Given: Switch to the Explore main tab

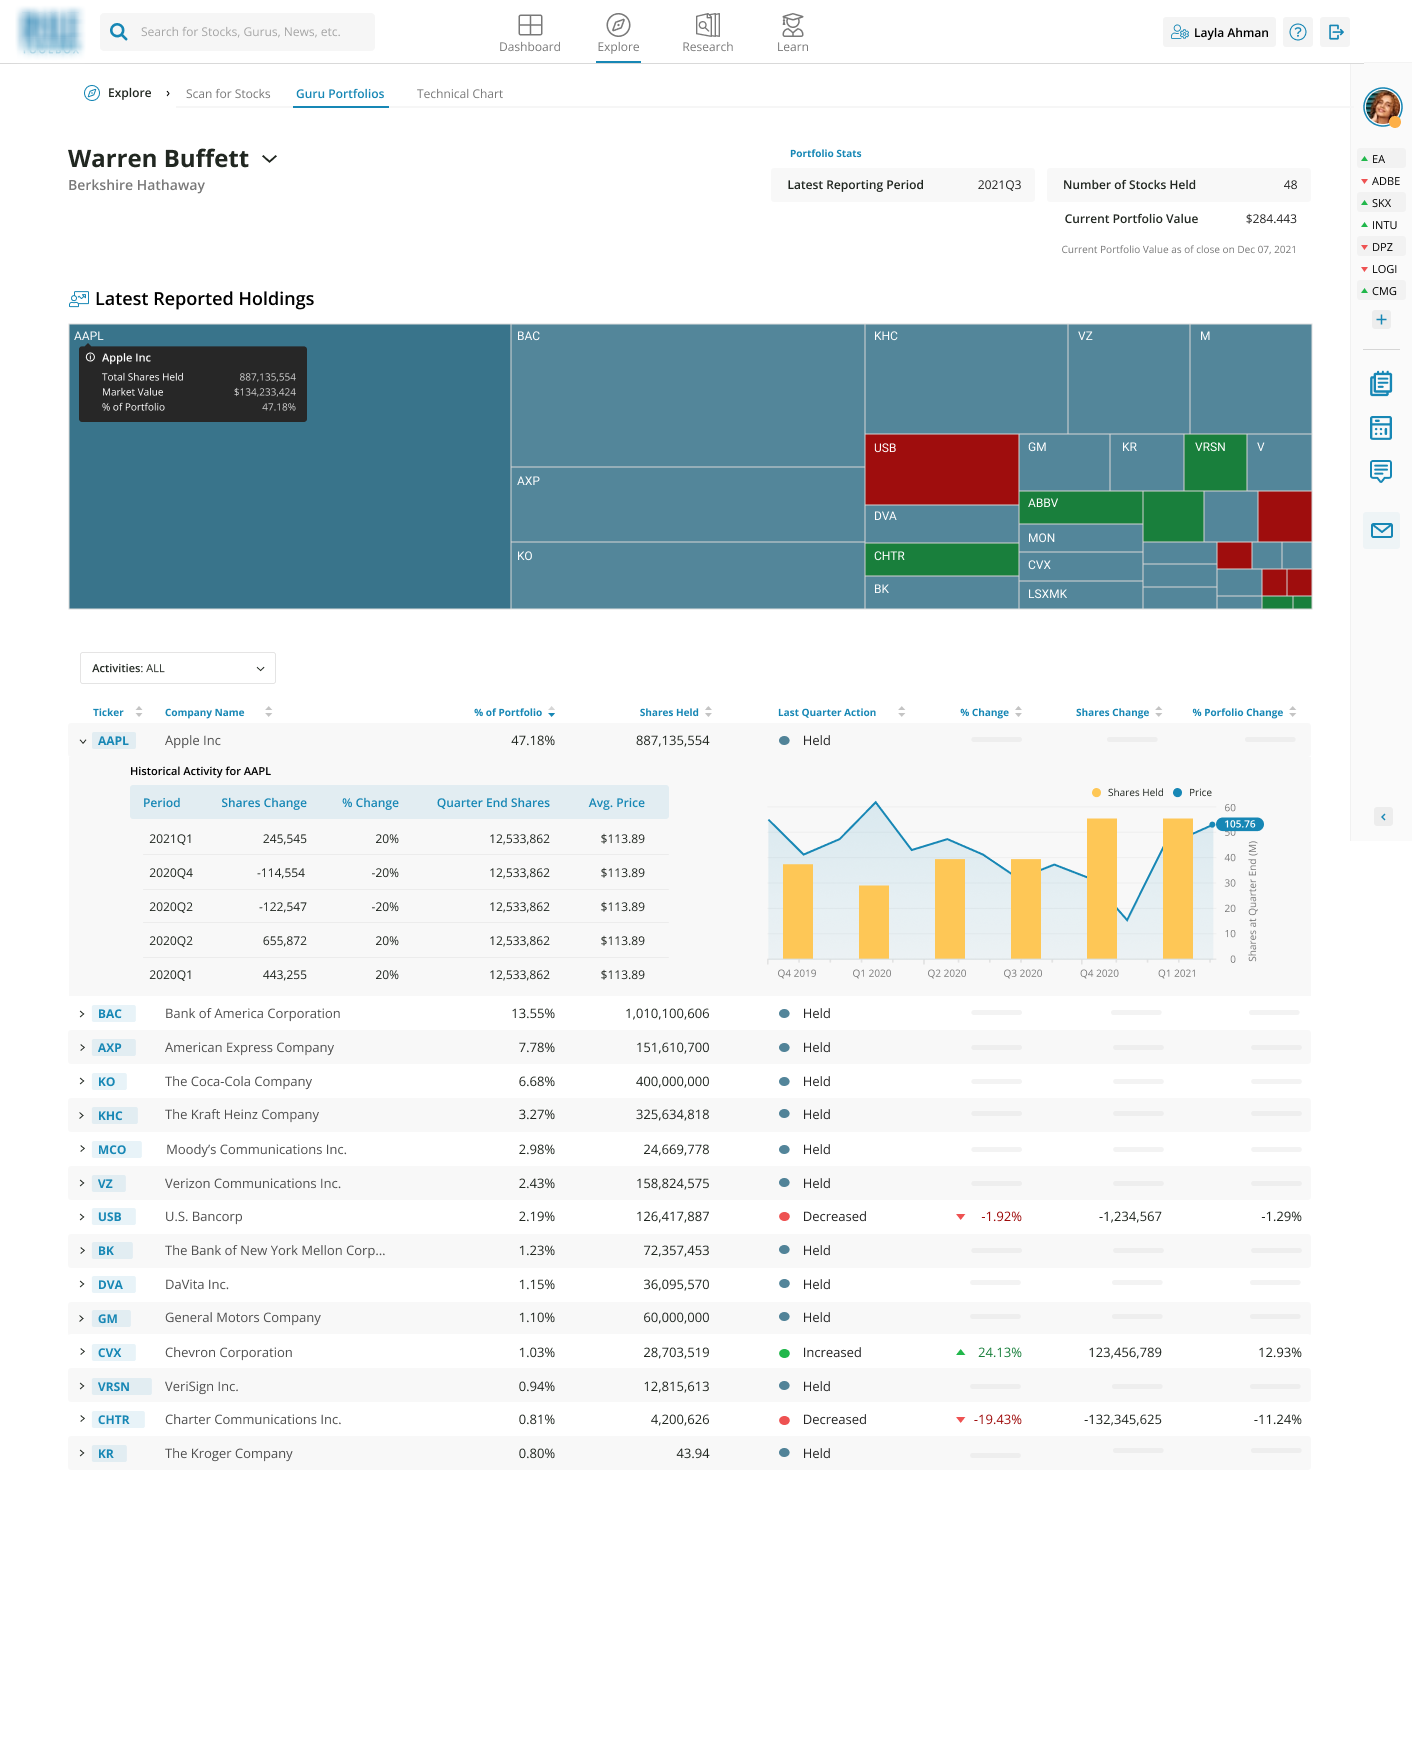Looking at the screenshot, I should (618, 33).
